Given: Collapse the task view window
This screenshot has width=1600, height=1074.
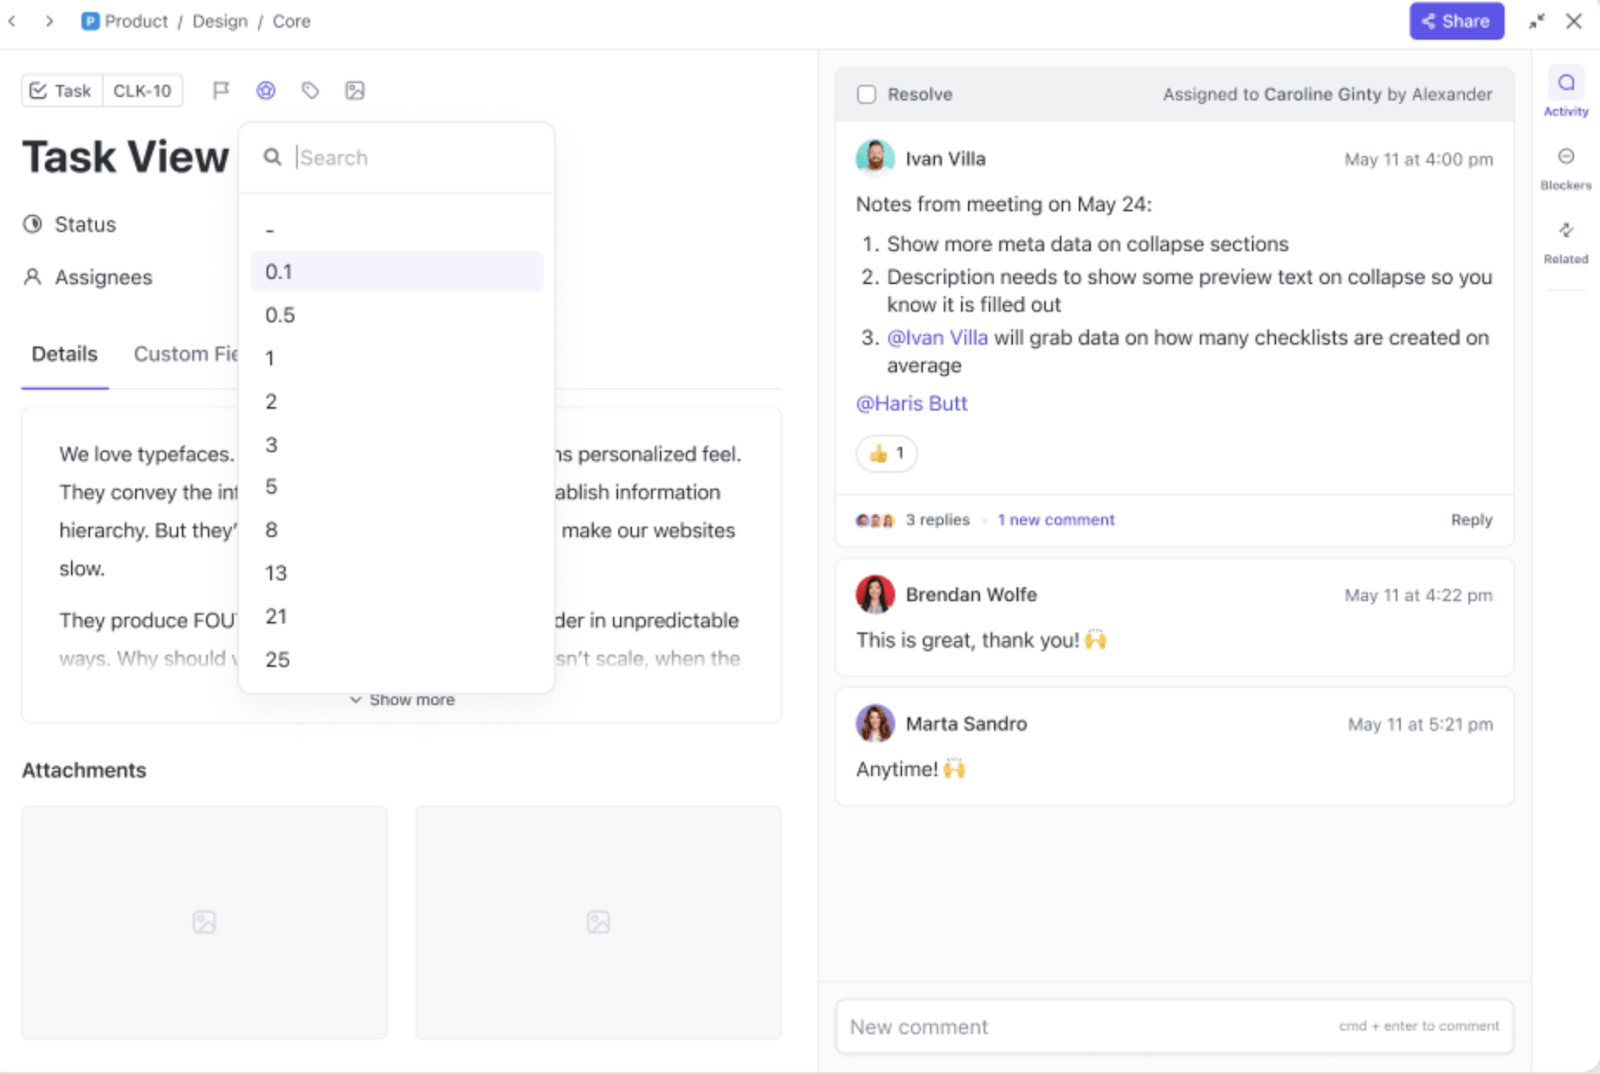Looking at the screenshot, I should click(1537, 21).
